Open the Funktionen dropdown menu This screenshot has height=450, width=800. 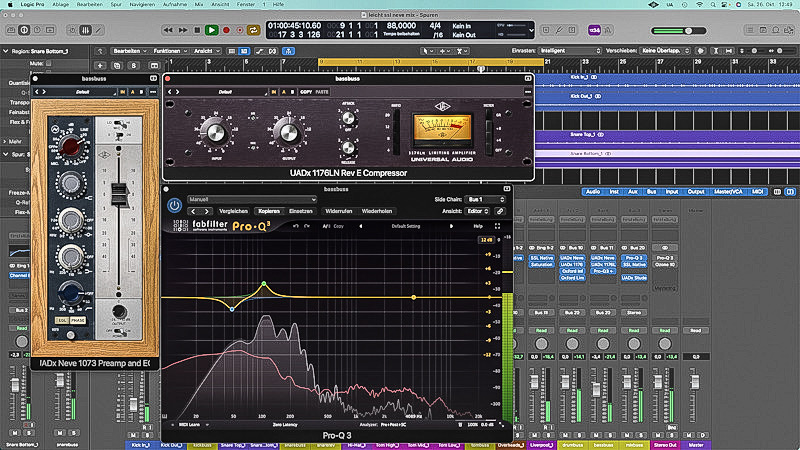click(170, 51)
